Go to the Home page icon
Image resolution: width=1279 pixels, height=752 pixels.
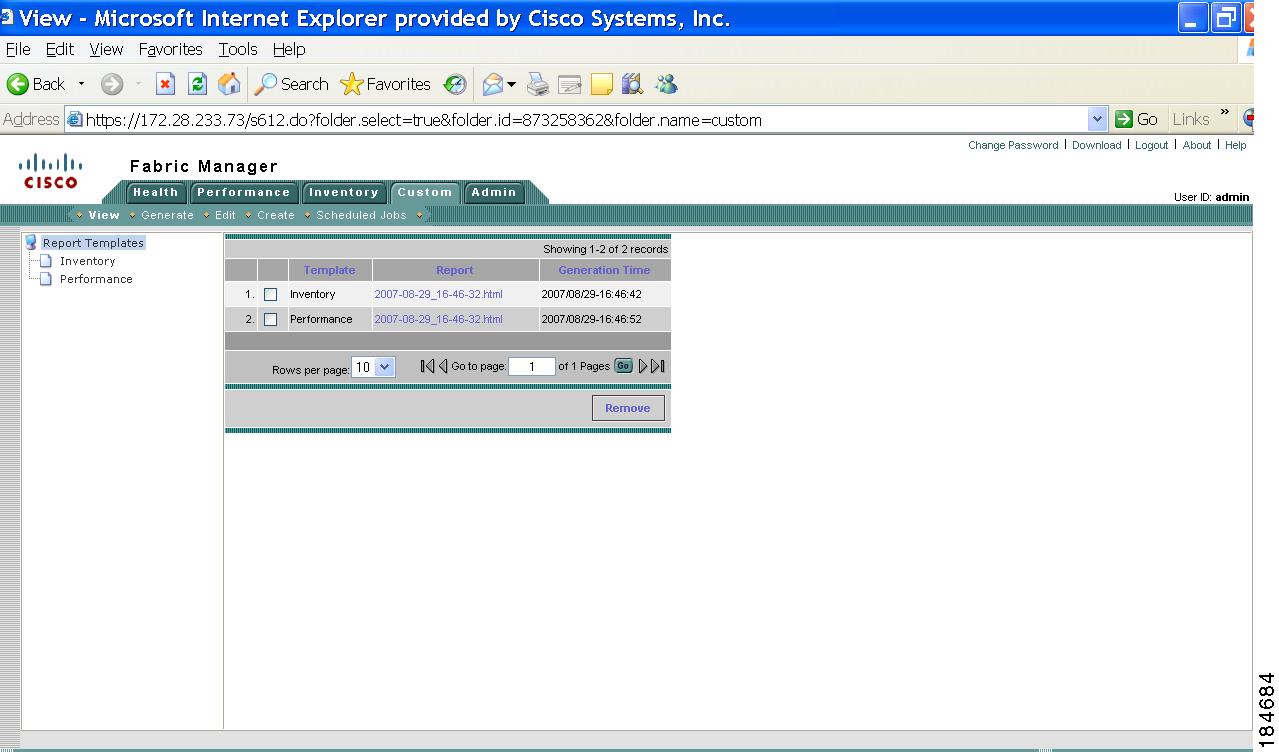click(229, 85)
